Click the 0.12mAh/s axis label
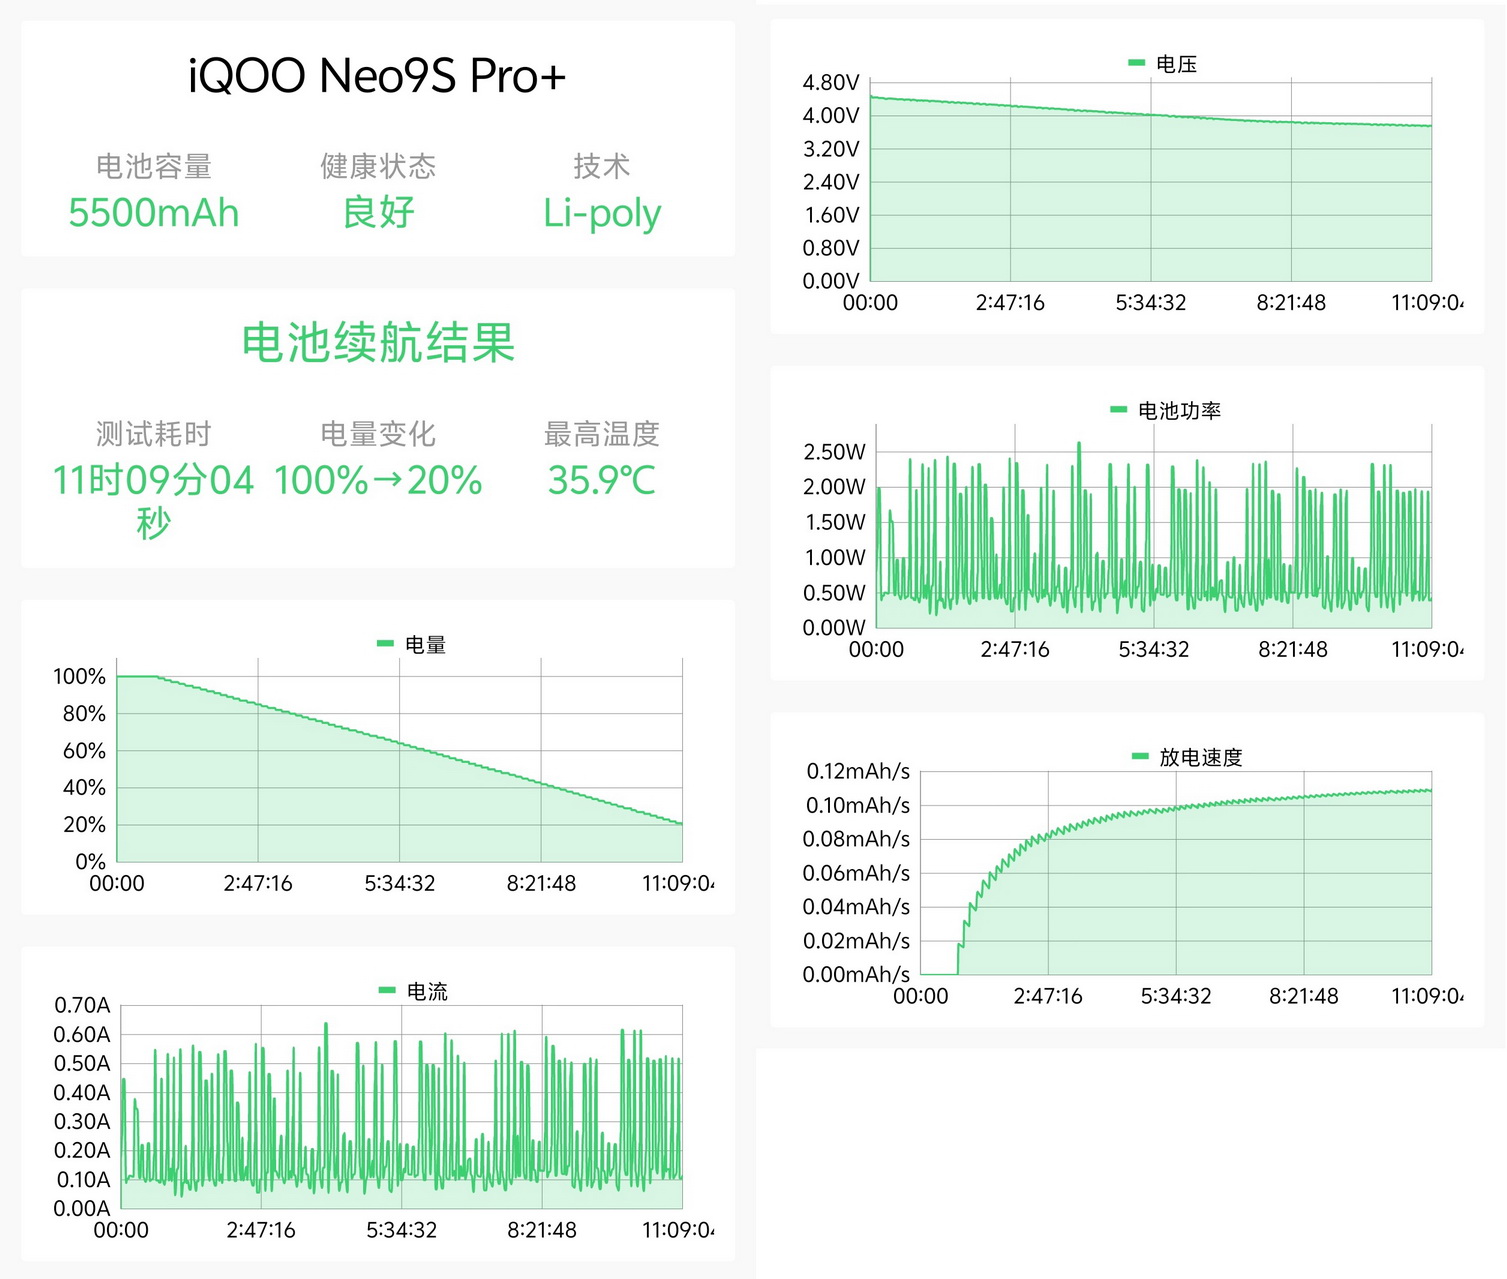 pyautogui.click(x=858, y=772)
